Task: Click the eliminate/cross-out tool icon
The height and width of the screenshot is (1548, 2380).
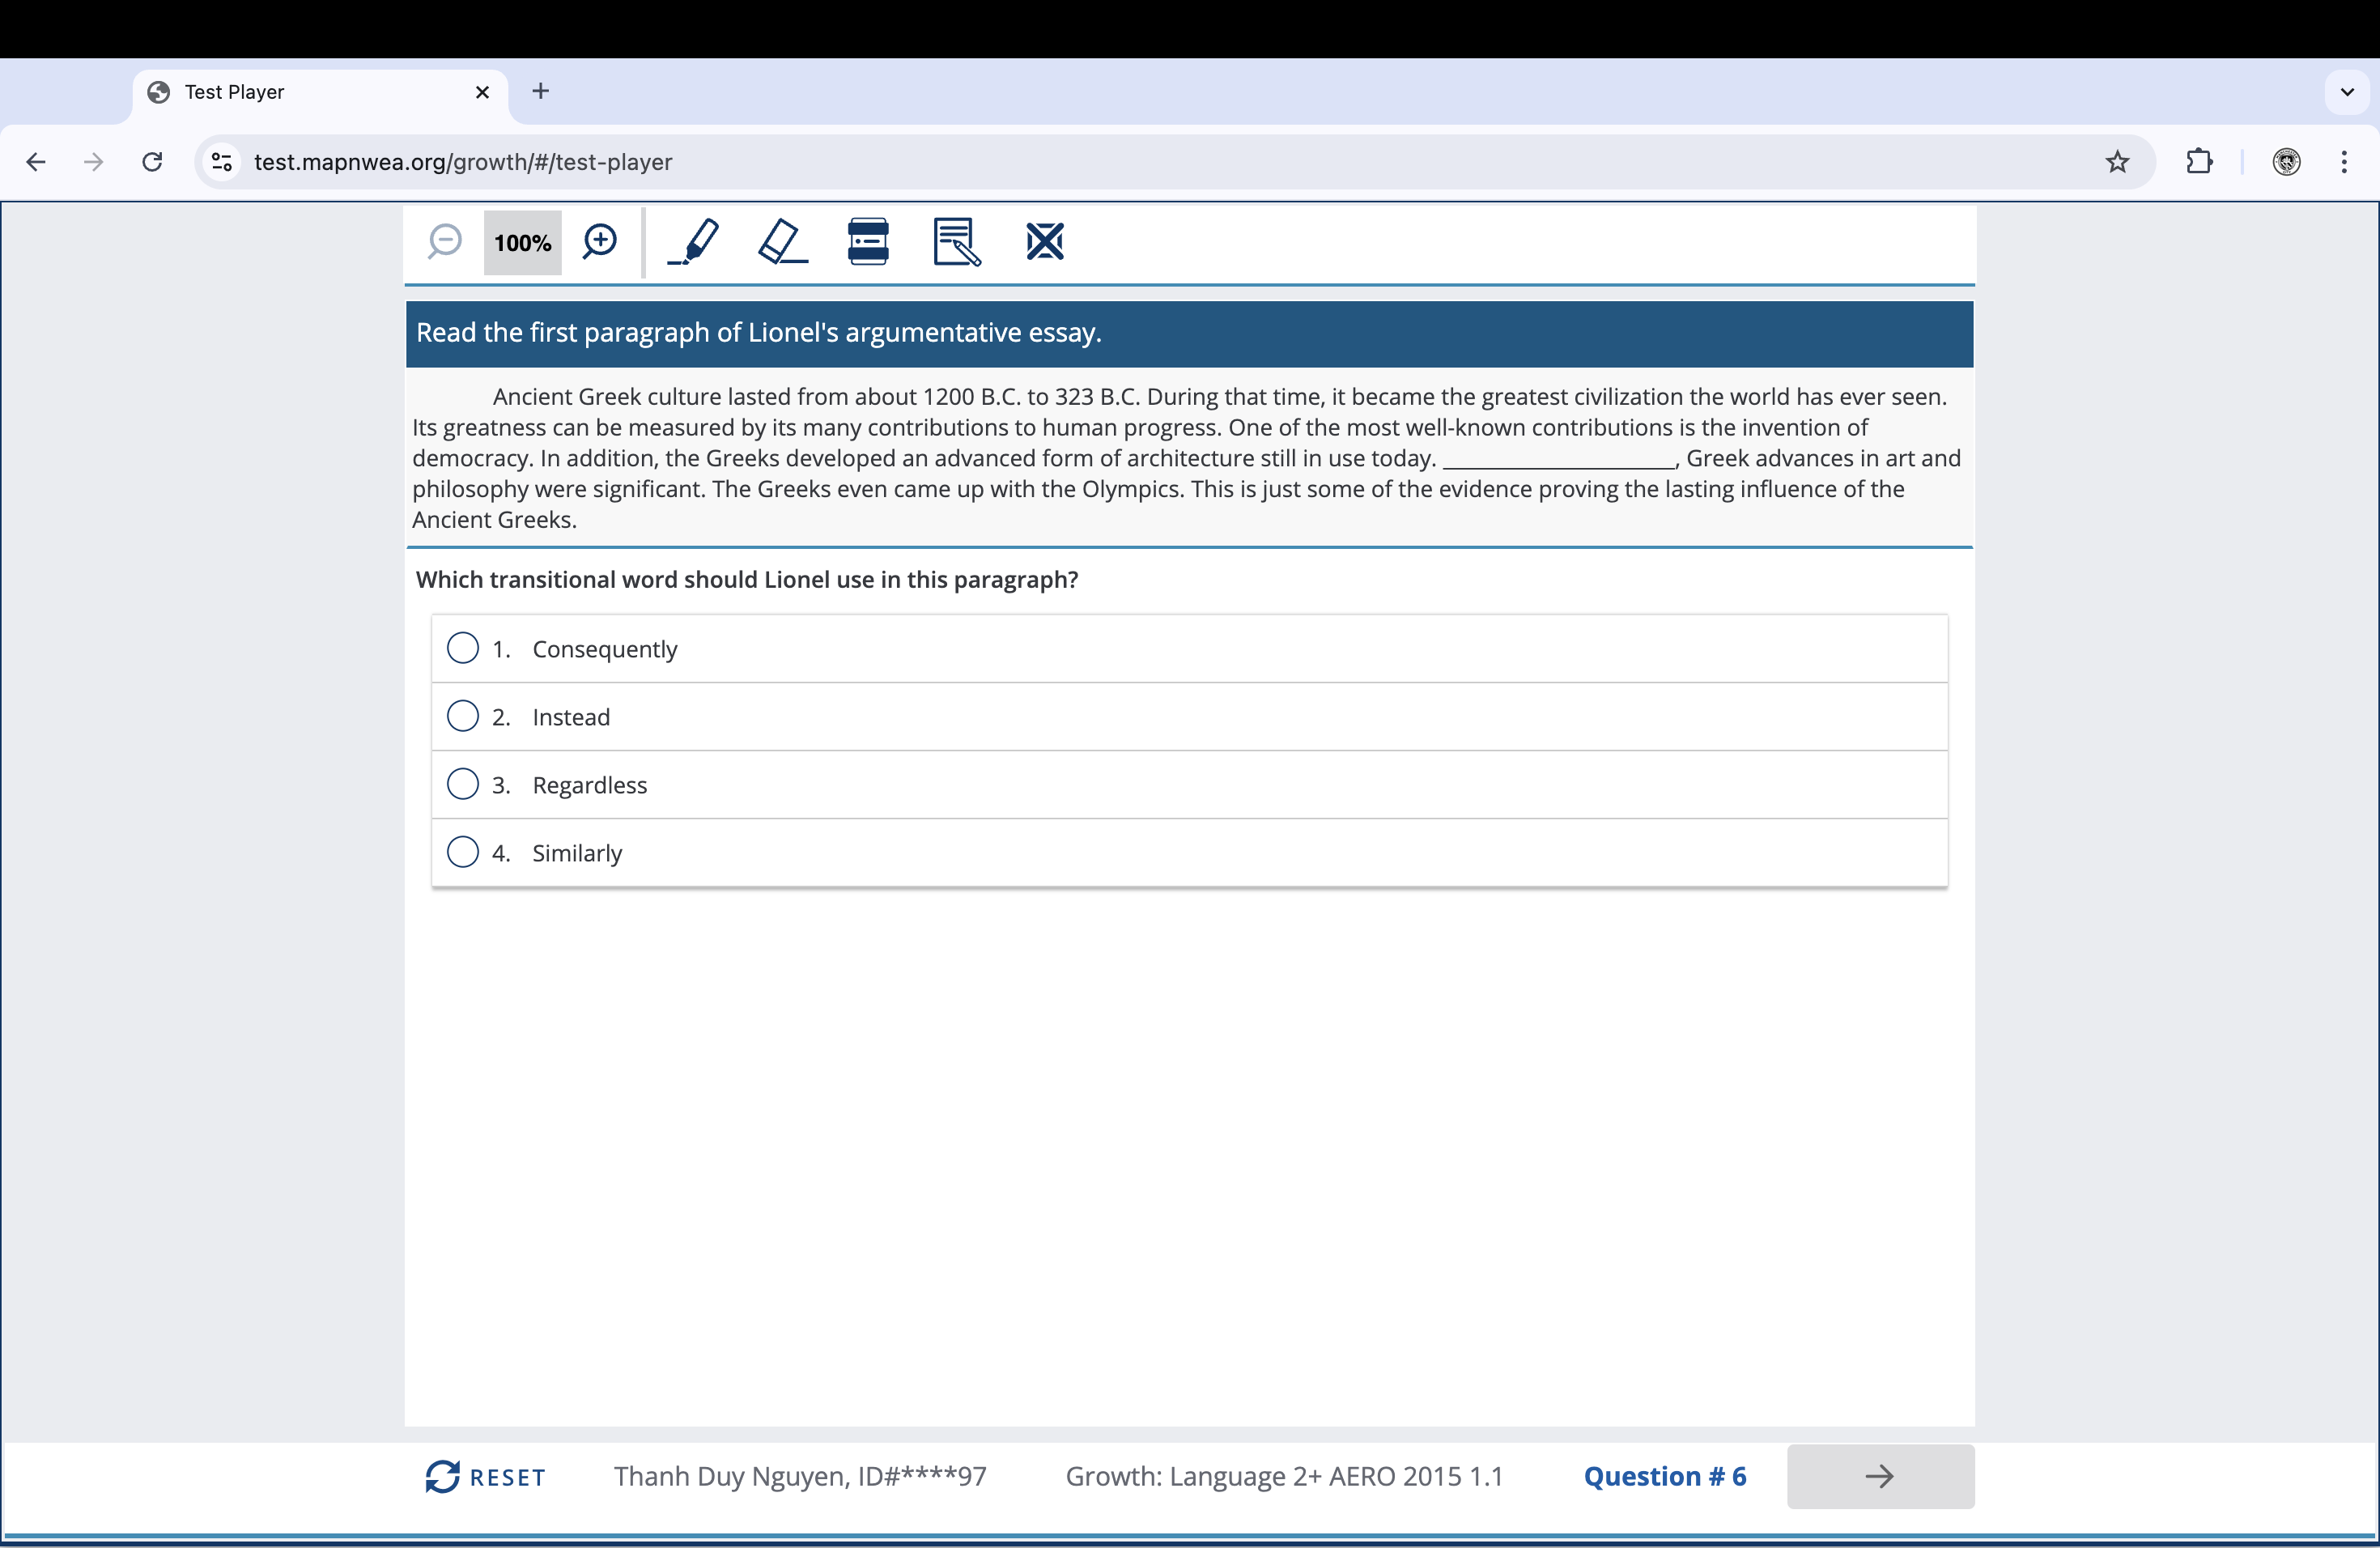Action: tap(1043, 241)
